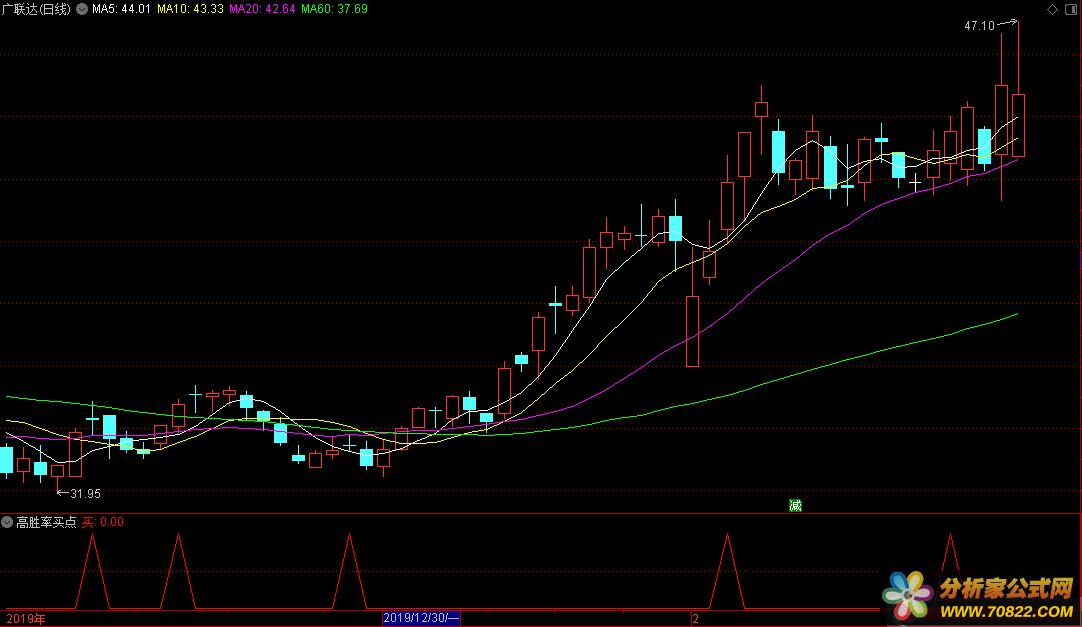Expand the dropdown next to 广联达(日线)
Viewport: 1082px width, 627px height.
(81, 9)
